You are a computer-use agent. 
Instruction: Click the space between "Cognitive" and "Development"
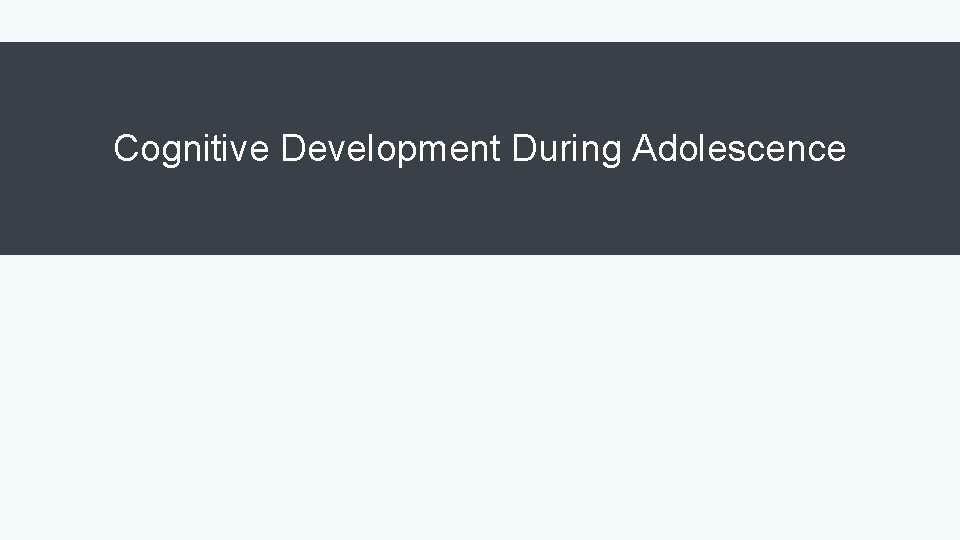tap(275, 150)
